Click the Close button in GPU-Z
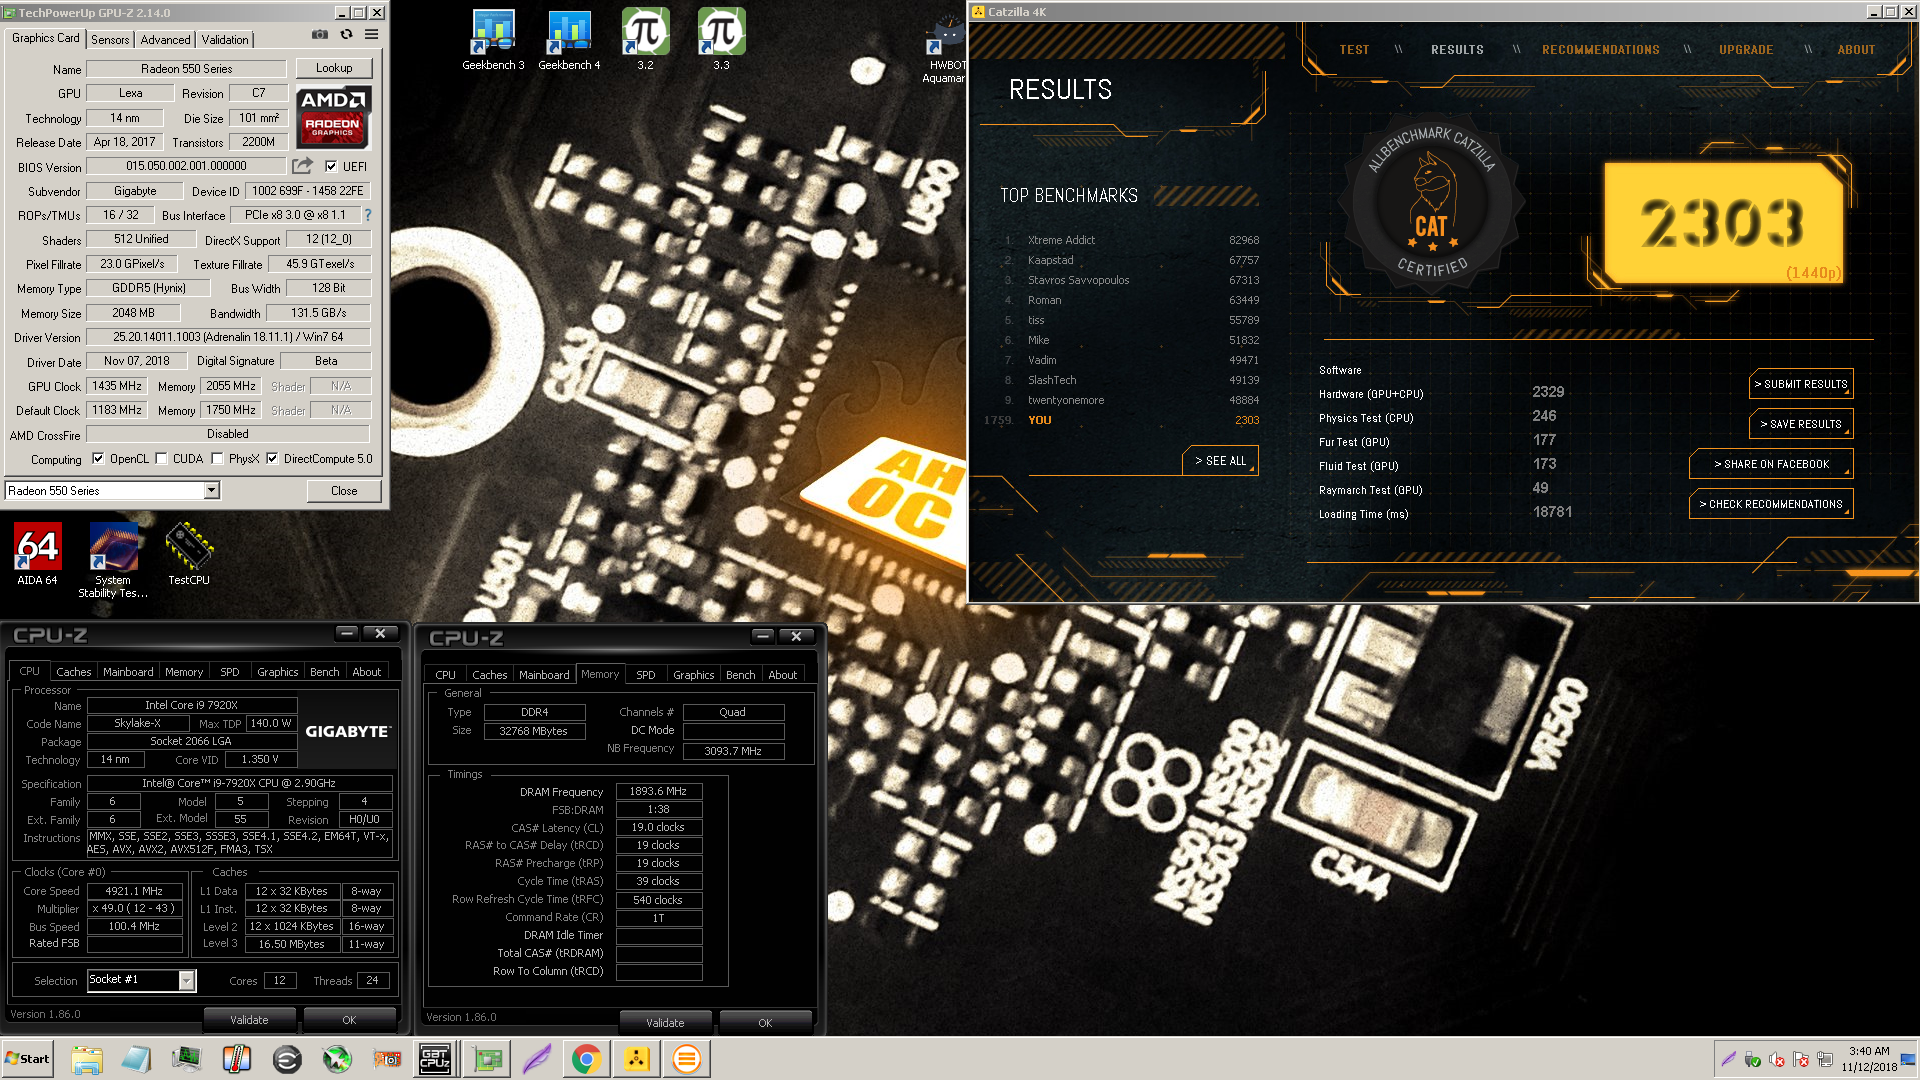The height and width of the screenshot is (1080, 1920). (x=344, y=490)
